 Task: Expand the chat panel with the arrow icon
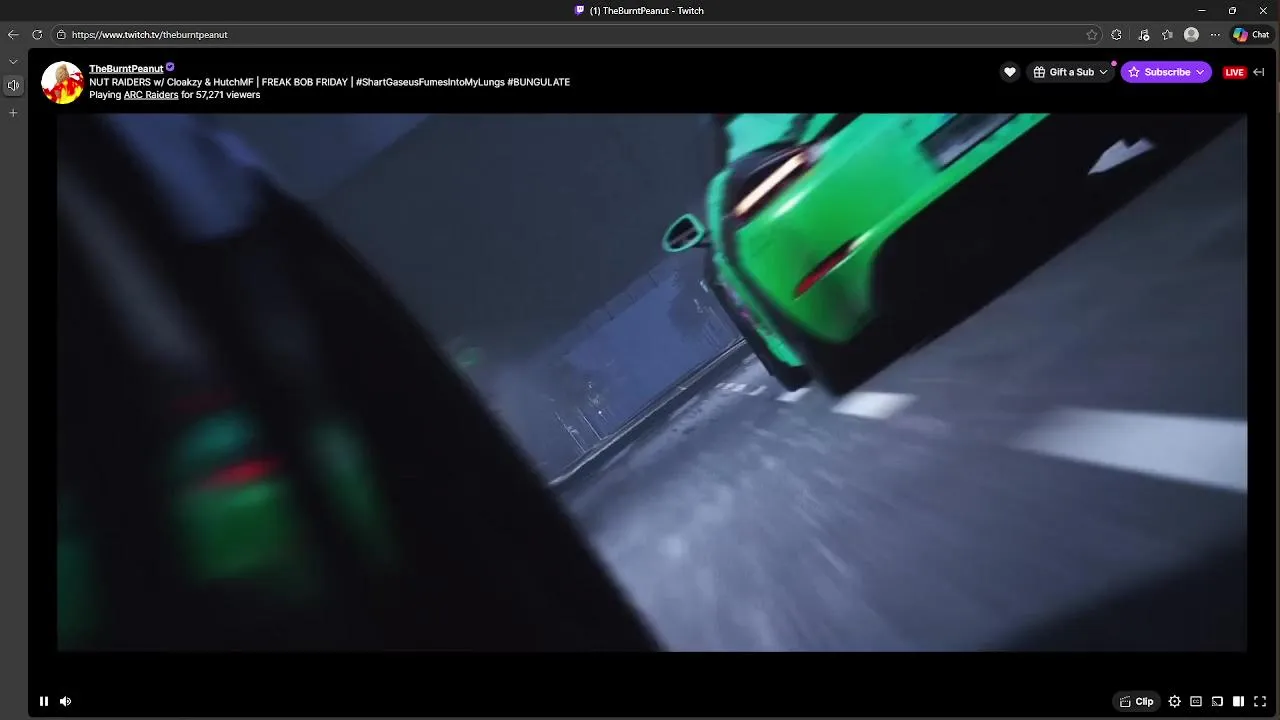click(1259, 72)
